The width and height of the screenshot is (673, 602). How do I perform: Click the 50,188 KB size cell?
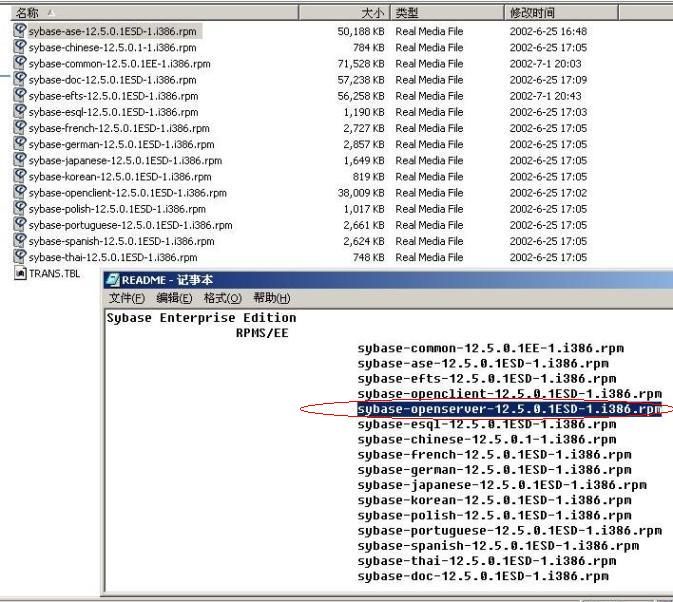(361, 31)
